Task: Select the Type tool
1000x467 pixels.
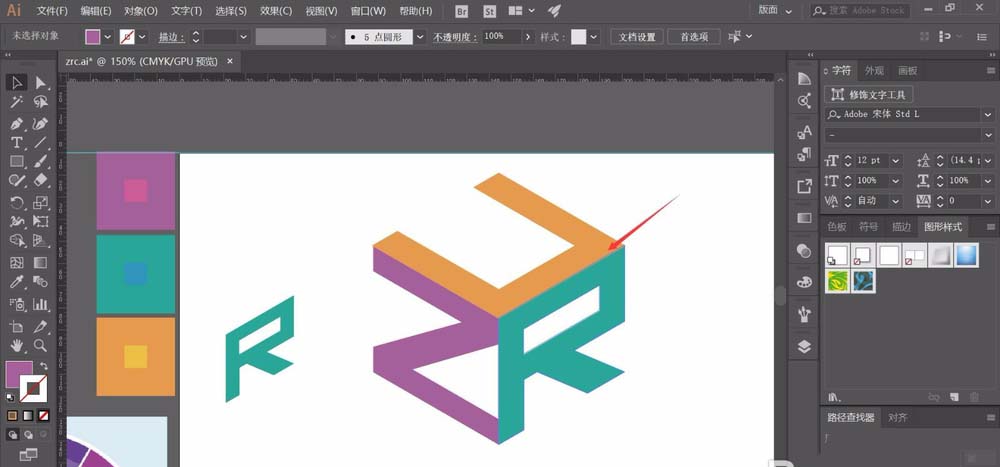Action: point(17,142)
